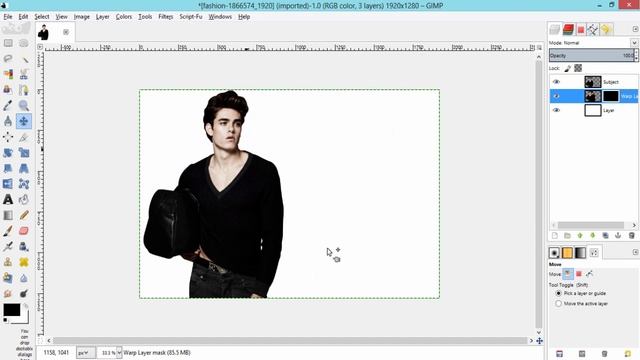The image size is (640, 360).
Task: Select the Heal tool
Action: pos(24,262)
